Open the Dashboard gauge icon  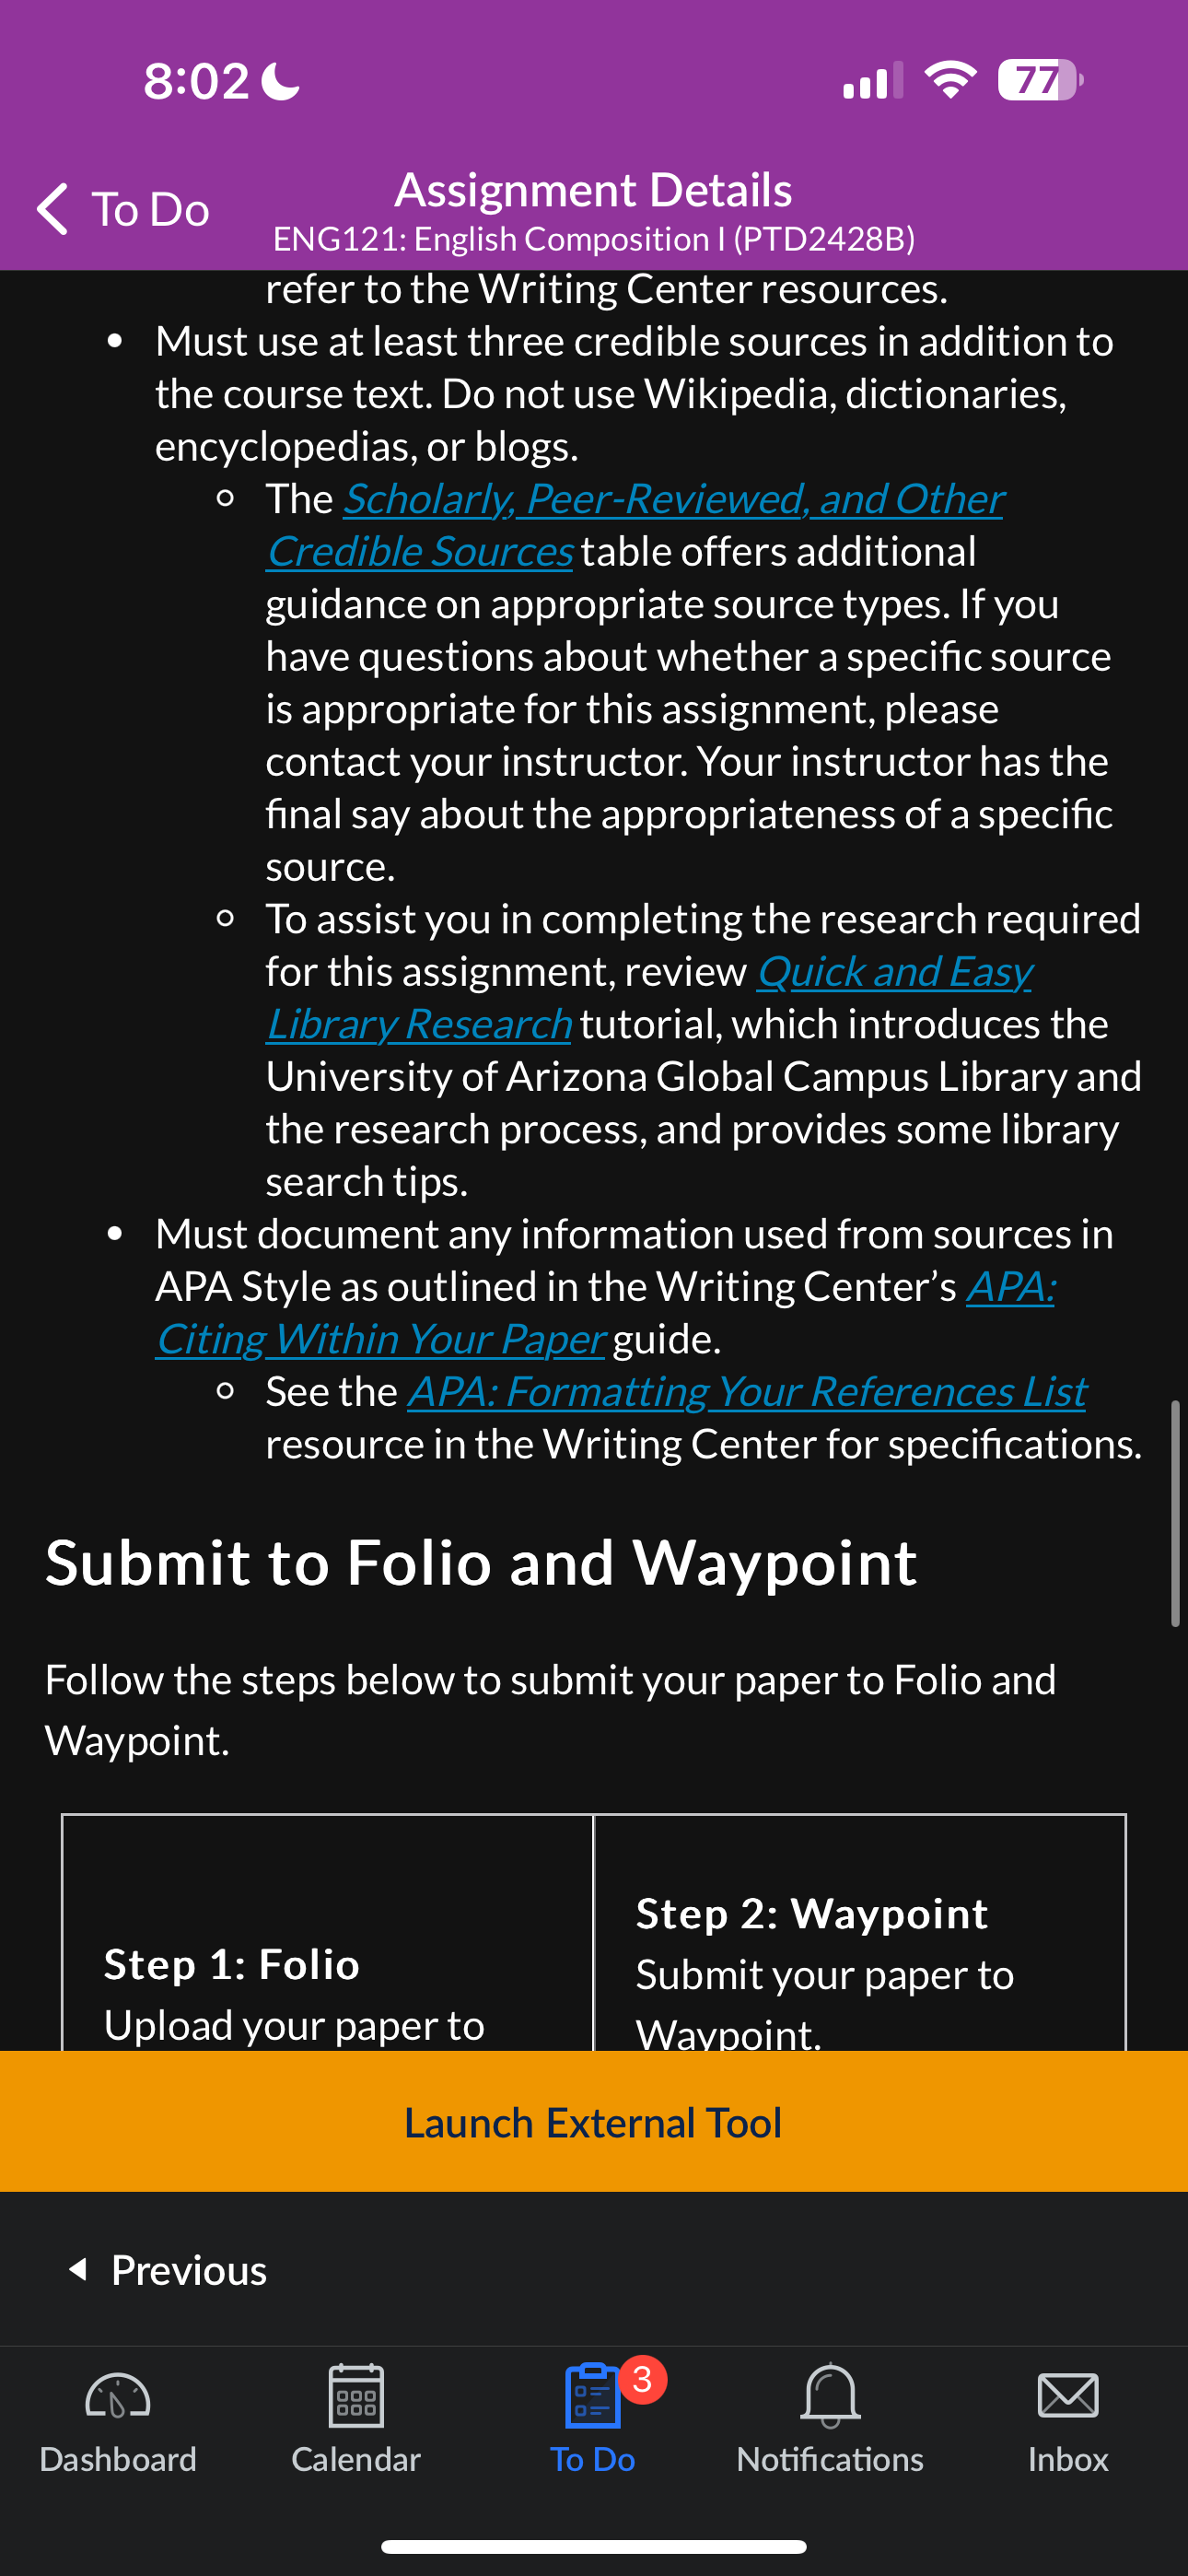tap(118, 2395)
